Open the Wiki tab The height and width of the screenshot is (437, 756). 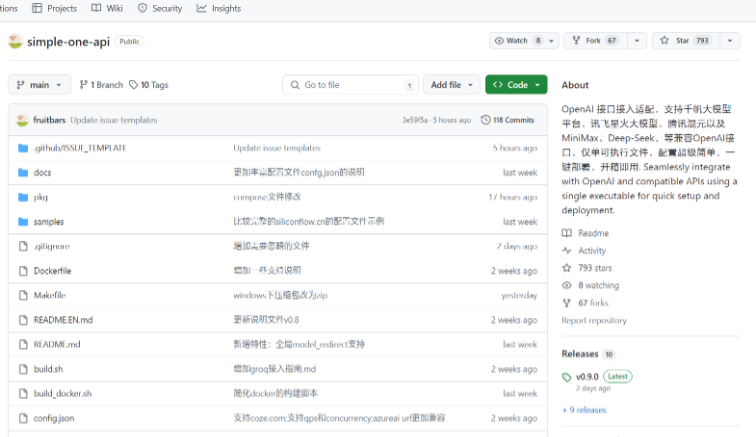[107, 8]
